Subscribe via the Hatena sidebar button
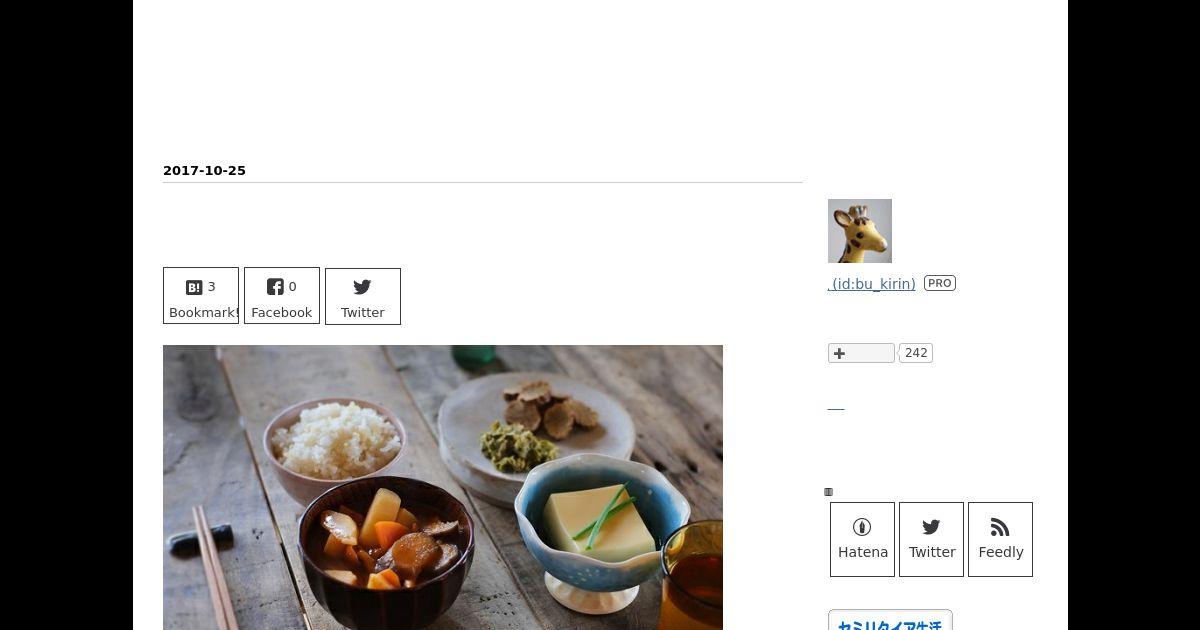 [x=862, y=539]
